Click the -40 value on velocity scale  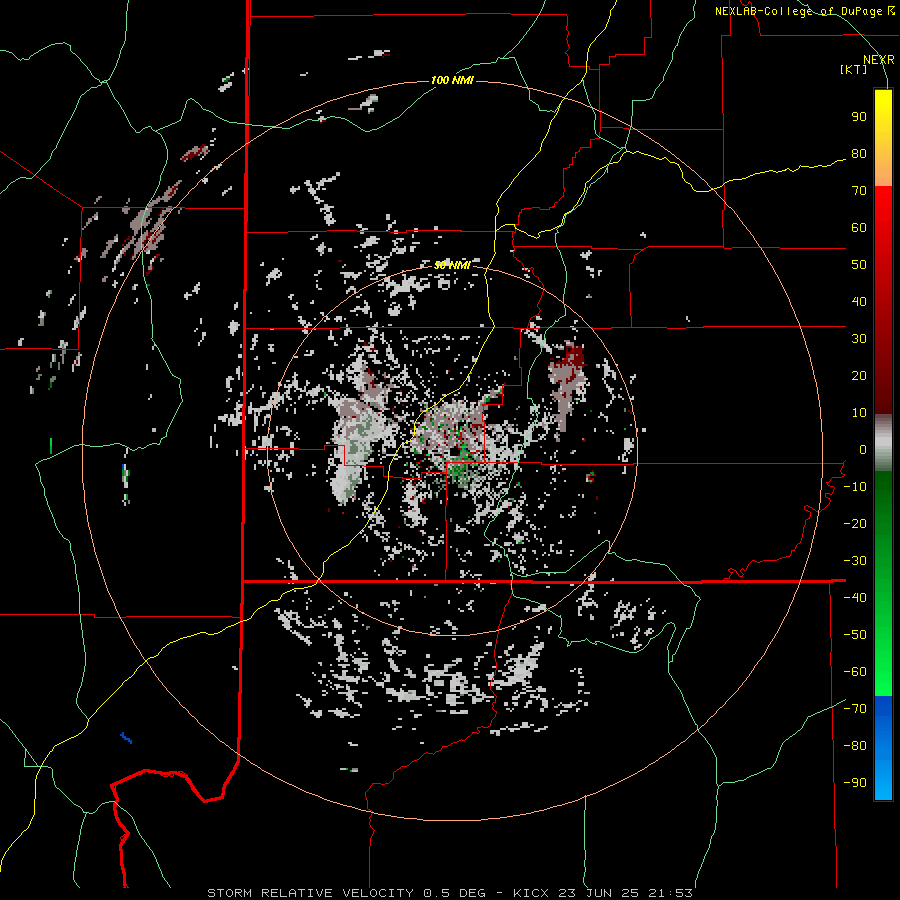coord(855,598)
